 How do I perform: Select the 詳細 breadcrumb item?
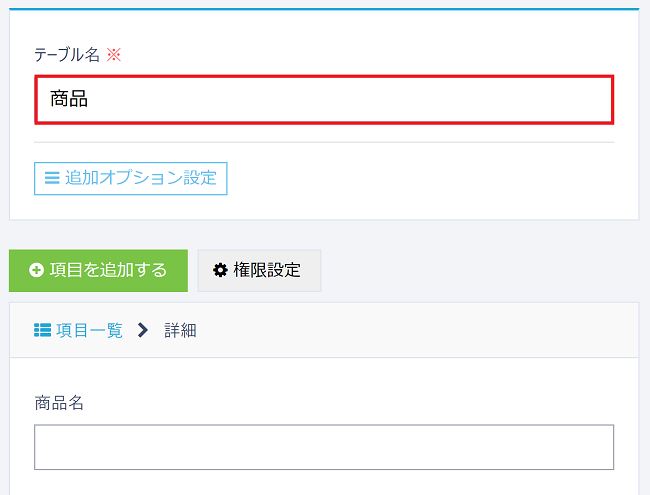click(180, 330)
